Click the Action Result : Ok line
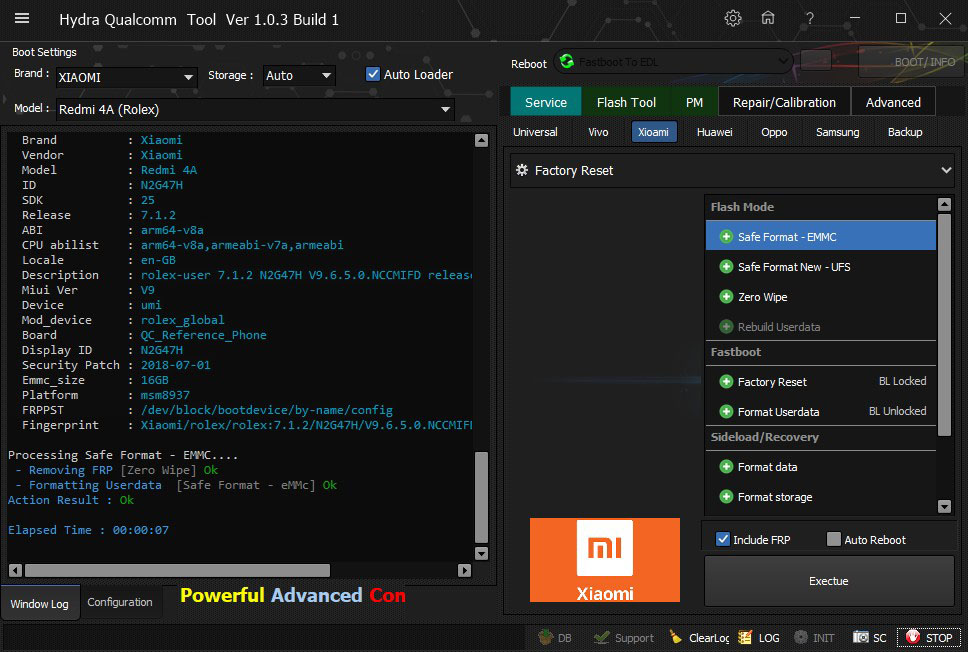968x652 pixels. 71,500
